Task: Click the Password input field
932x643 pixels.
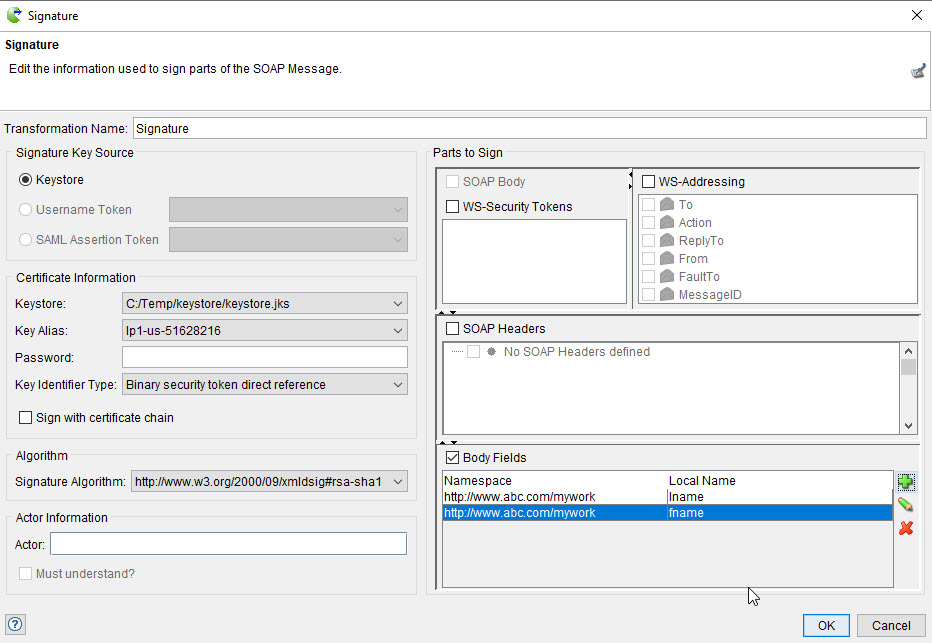Action: 264,358
